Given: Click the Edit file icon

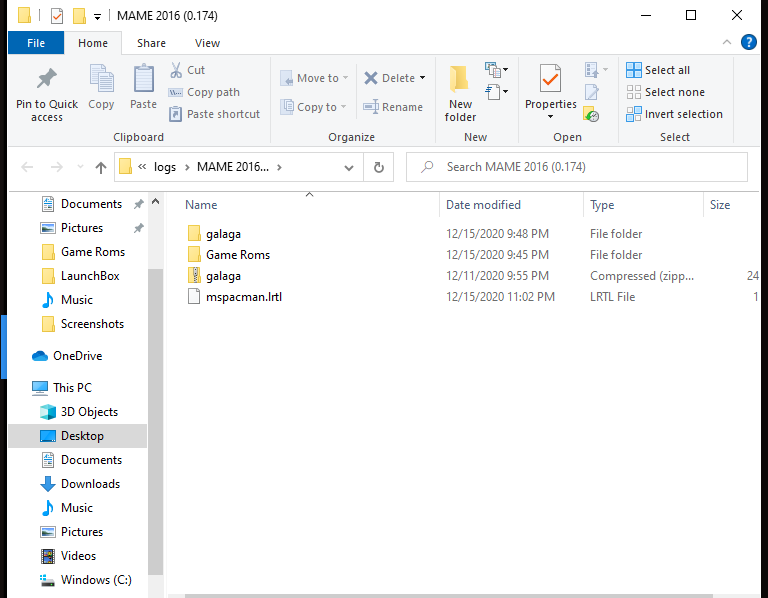Looking at the screenshot, I should pos(592,92).
